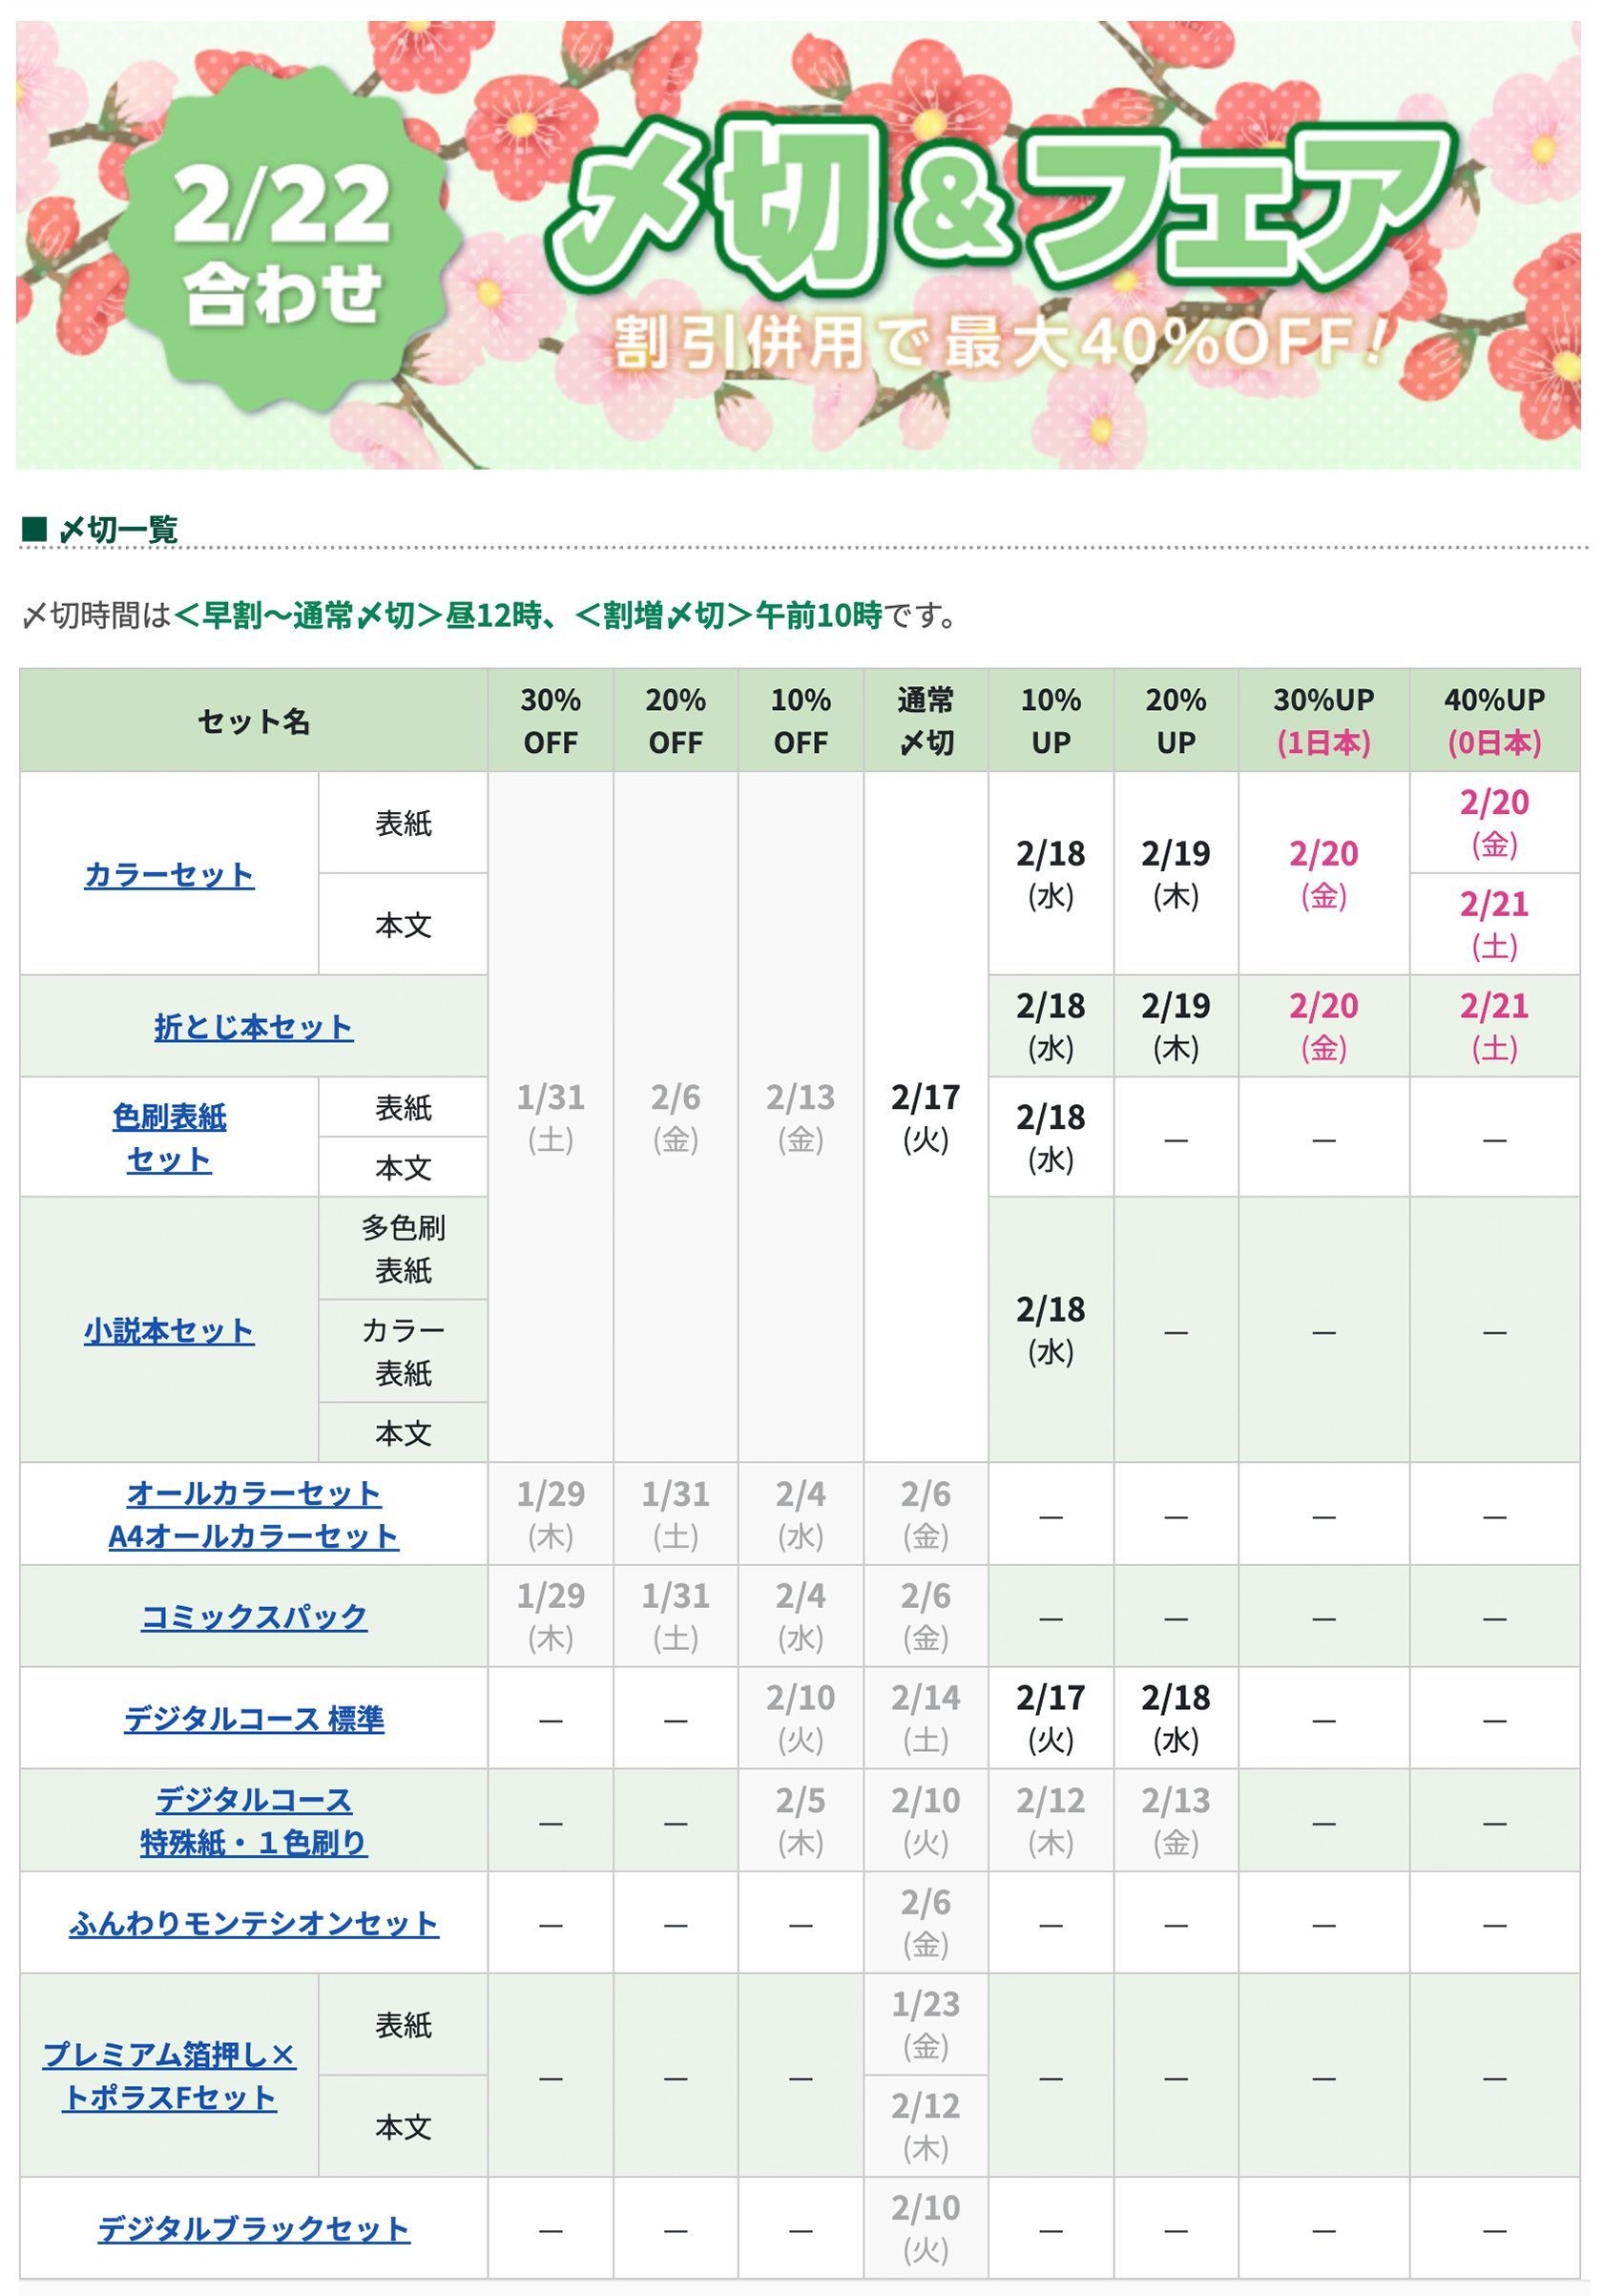Image resolution: width=1603 pixels, height=2296 pixels.
Task: Click the 割引併用で最大40%OFF banner text
Action: [x=1000, y=342]
